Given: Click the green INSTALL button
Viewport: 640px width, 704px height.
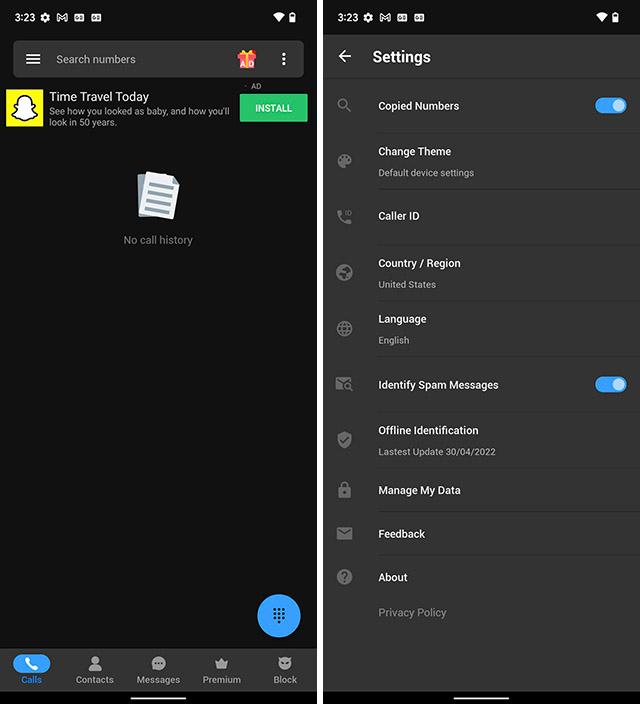Looking at the screenshot, I should pos(274,108).
